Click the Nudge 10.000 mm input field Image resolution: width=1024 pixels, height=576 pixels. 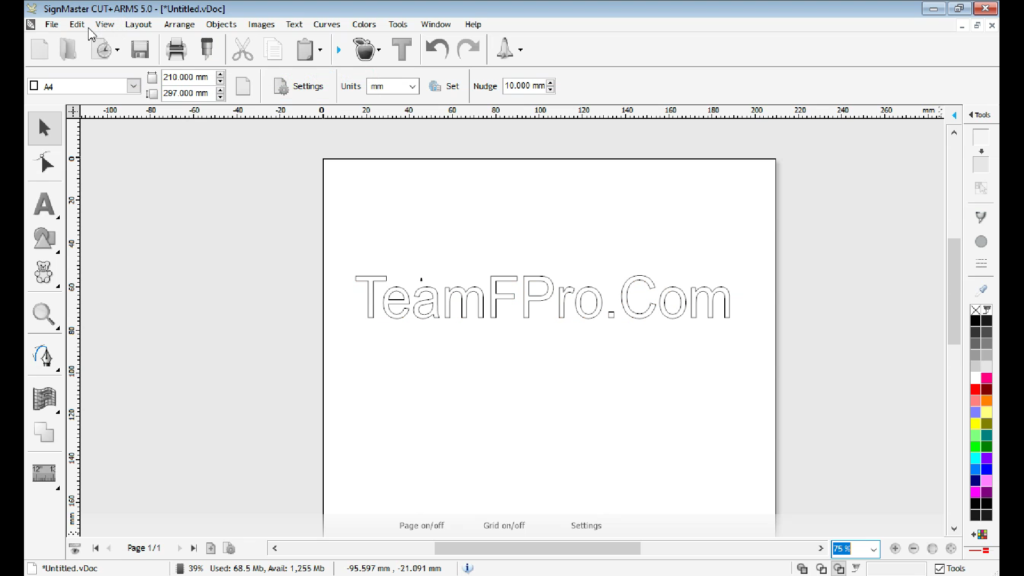pos(524,86)
